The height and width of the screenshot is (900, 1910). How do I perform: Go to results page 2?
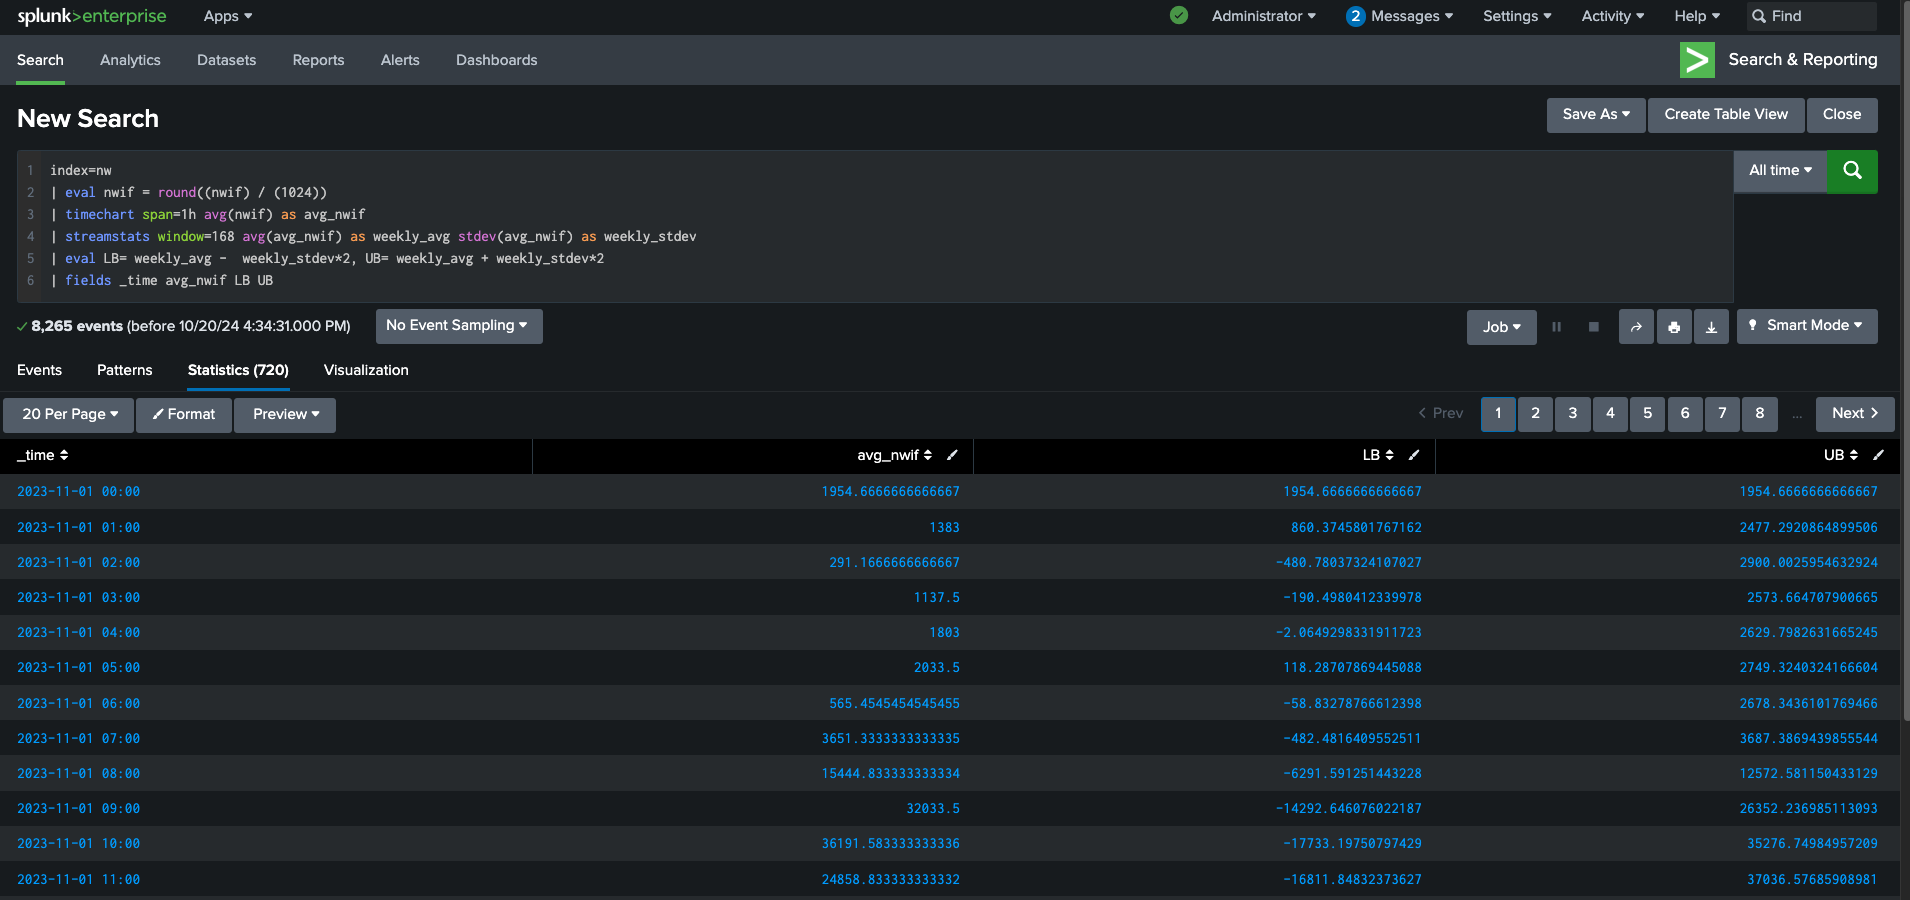pos(1535,414)
